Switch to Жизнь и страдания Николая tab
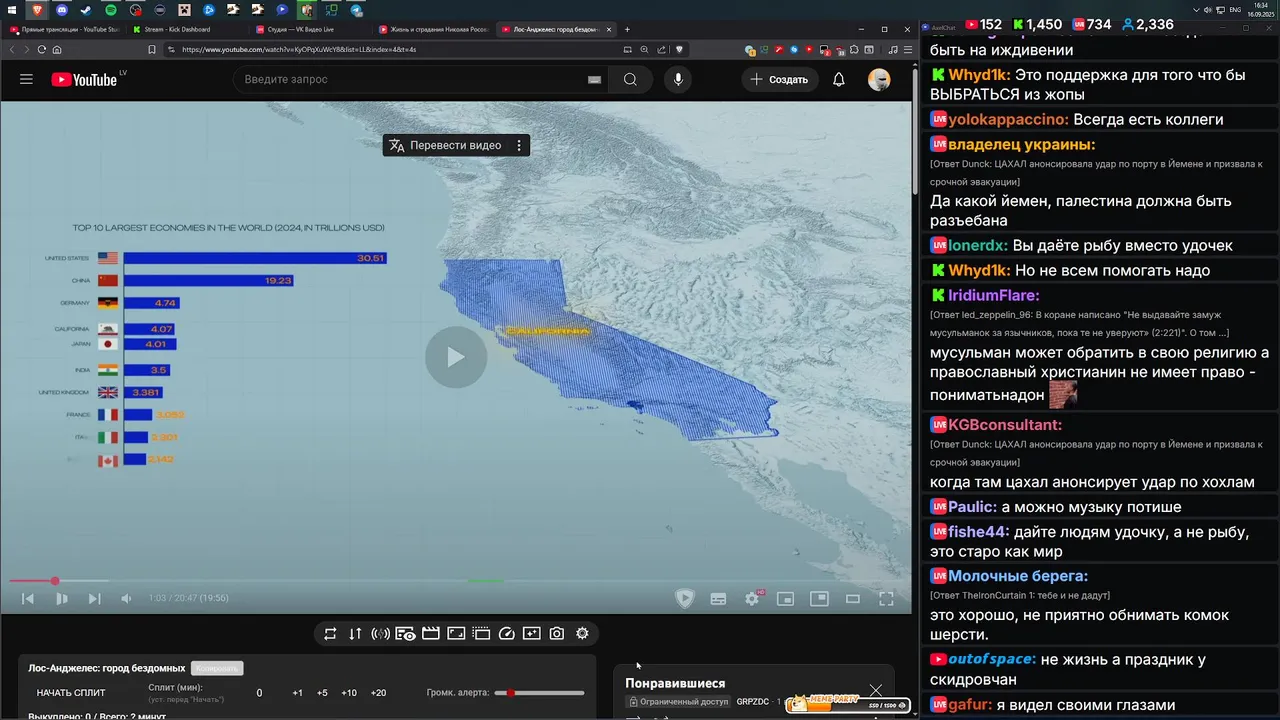The width and height of the screenshot is (1280, 720). click(x=433, y=29)
